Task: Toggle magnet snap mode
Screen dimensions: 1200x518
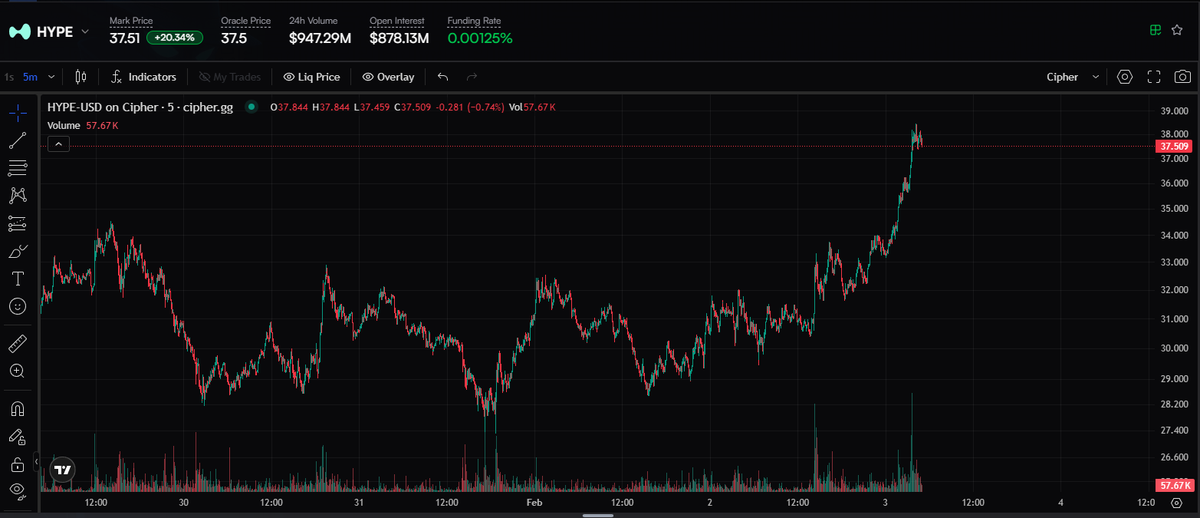Action: (x=17, y=408)
